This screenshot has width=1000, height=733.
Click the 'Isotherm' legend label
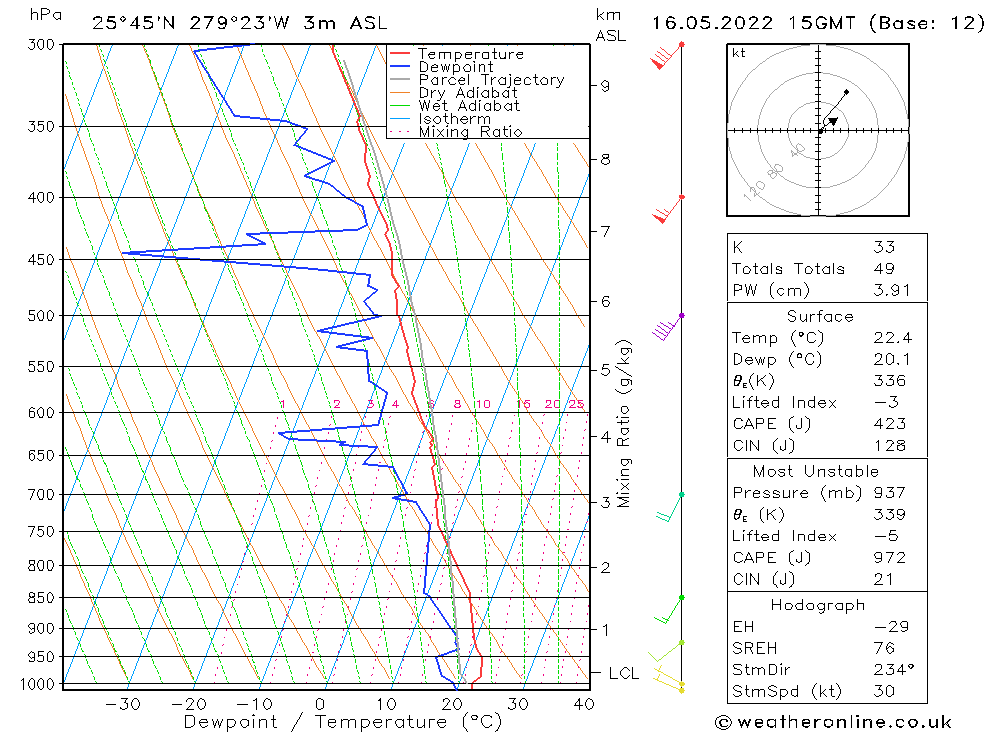pyautogui.click(x=455, y=119)
